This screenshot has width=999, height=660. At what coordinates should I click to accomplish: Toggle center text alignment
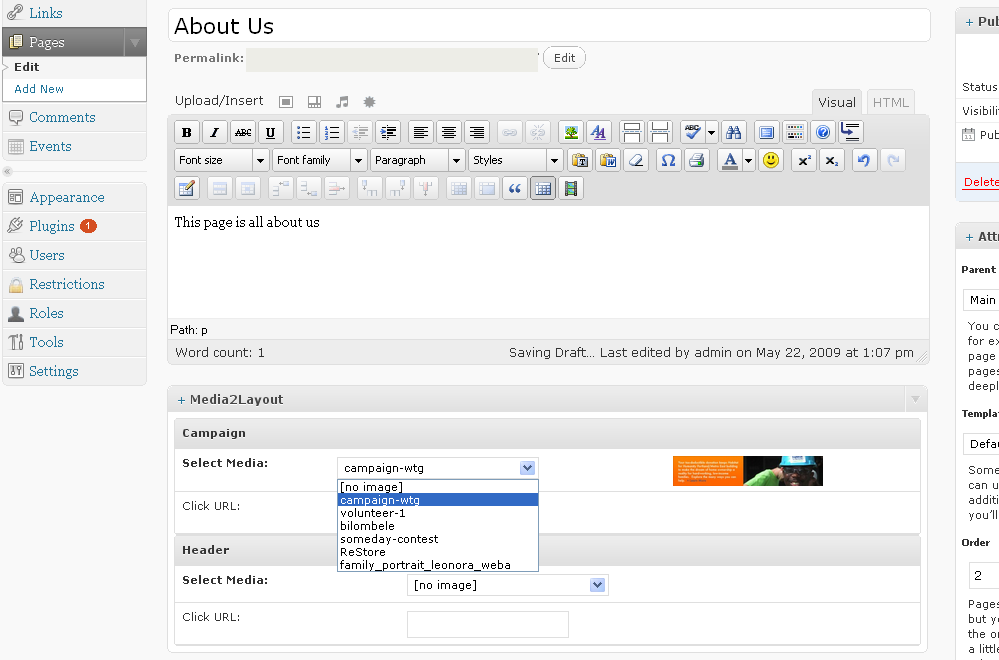pyautogui.click(x=449, y=133)
